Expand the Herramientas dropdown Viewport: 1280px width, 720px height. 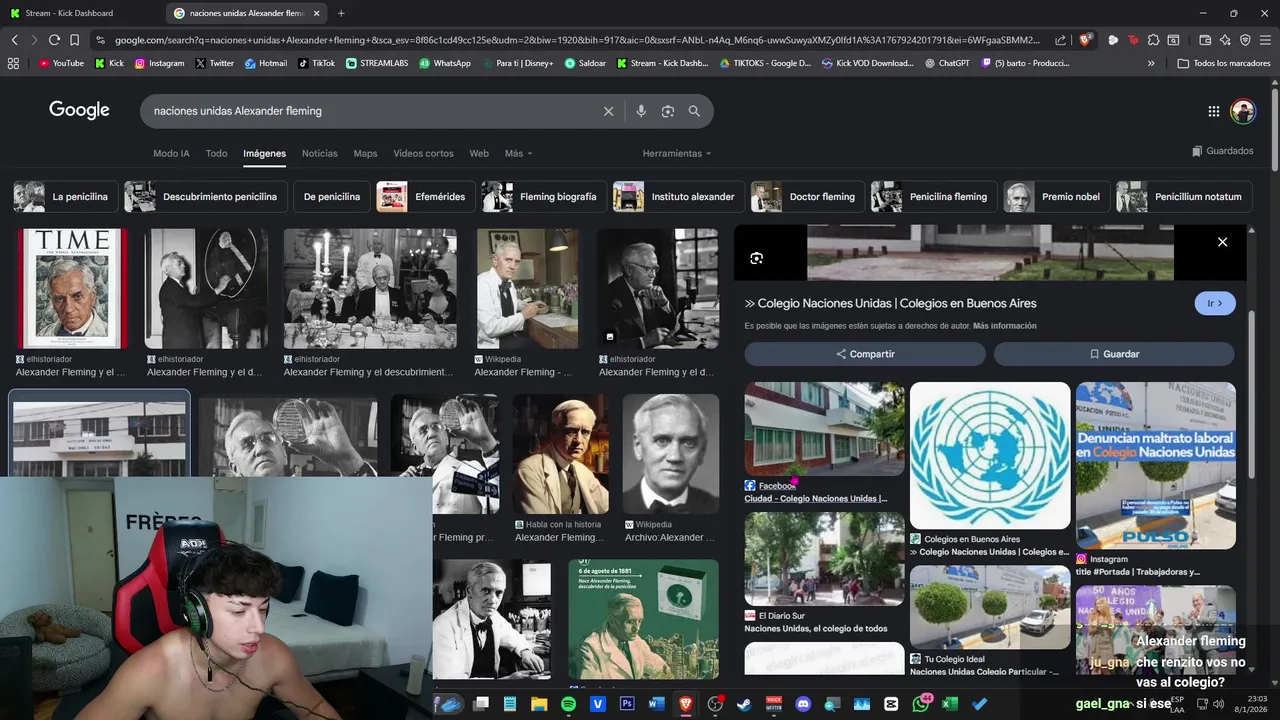(x=677, y=153)
